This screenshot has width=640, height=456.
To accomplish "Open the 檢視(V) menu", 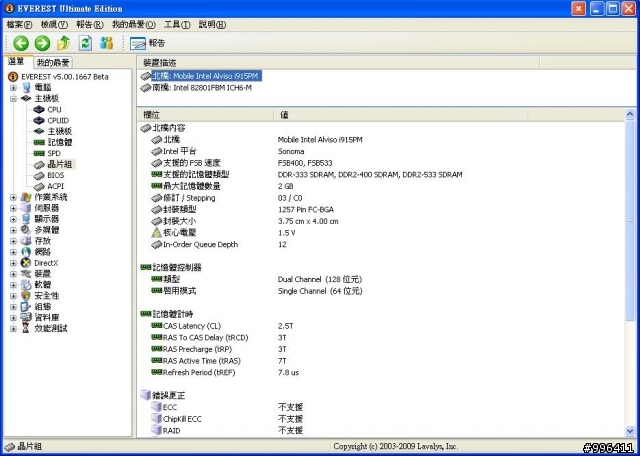I will point(54,24).
